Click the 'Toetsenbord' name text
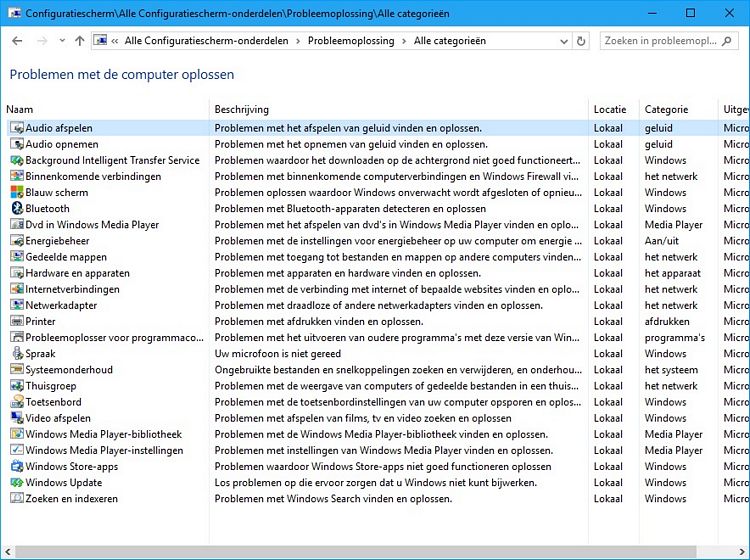The width and height of the screenshot is (750, 560). (53, 402)
